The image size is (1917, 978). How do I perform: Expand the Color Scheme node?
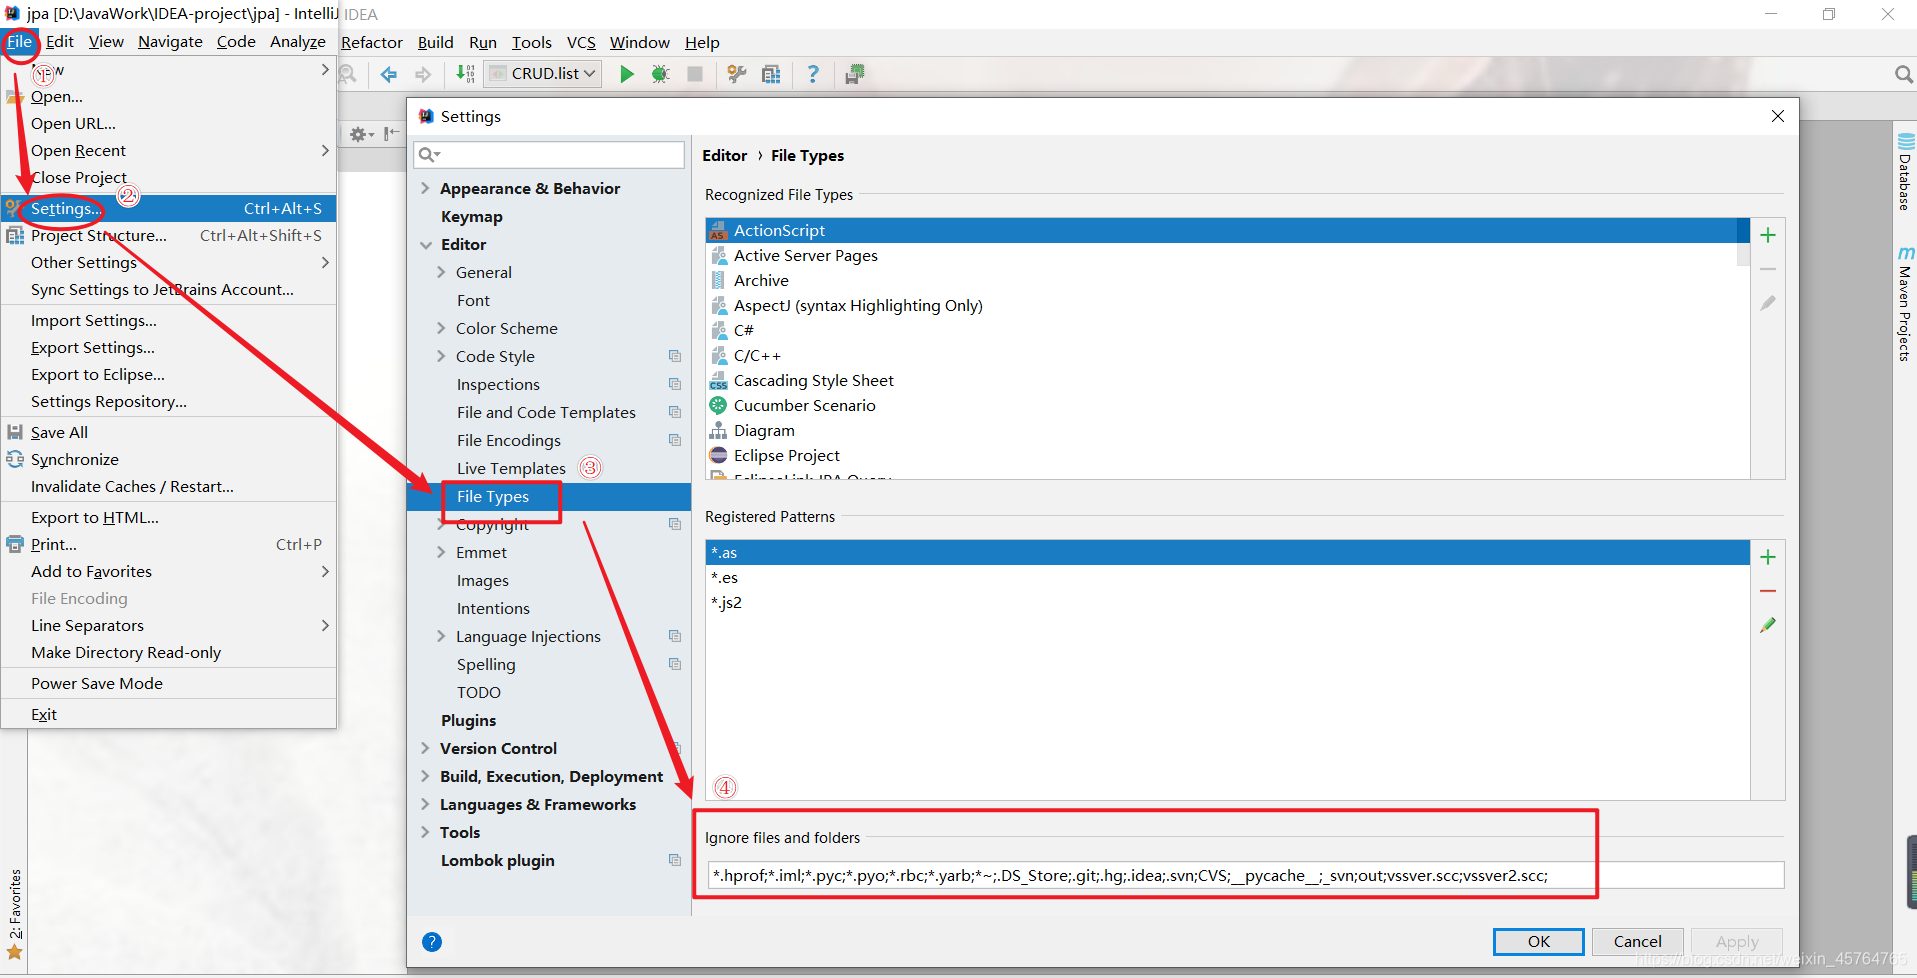click(x=441, y=328)
